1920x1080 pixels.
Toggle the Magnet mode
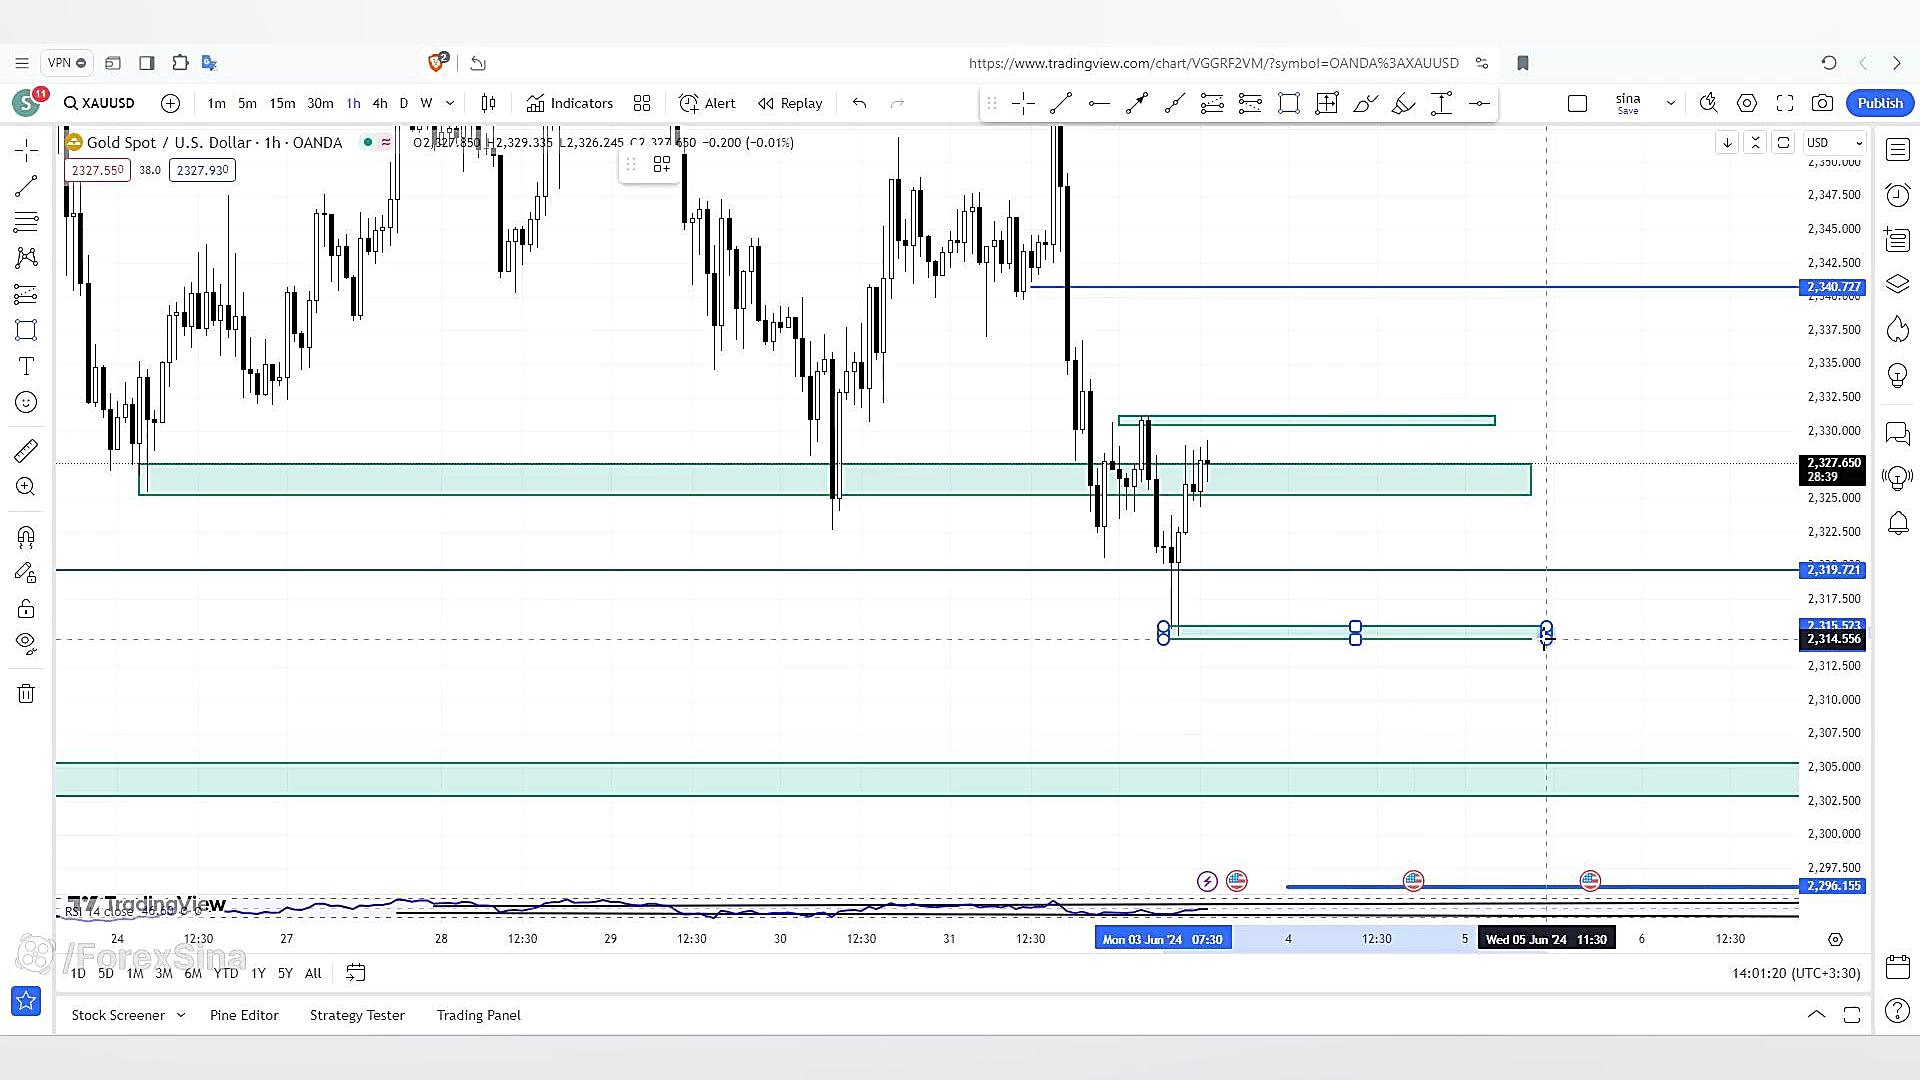[x=26, y=537]
